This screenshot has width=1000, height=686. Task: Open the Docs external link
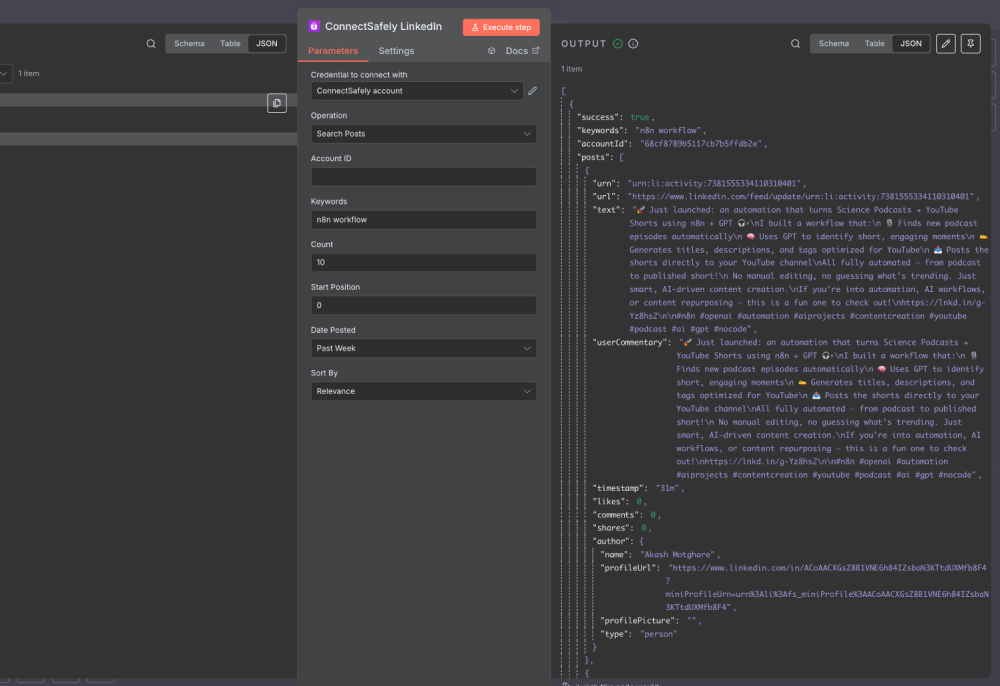[x=516, y=50]
